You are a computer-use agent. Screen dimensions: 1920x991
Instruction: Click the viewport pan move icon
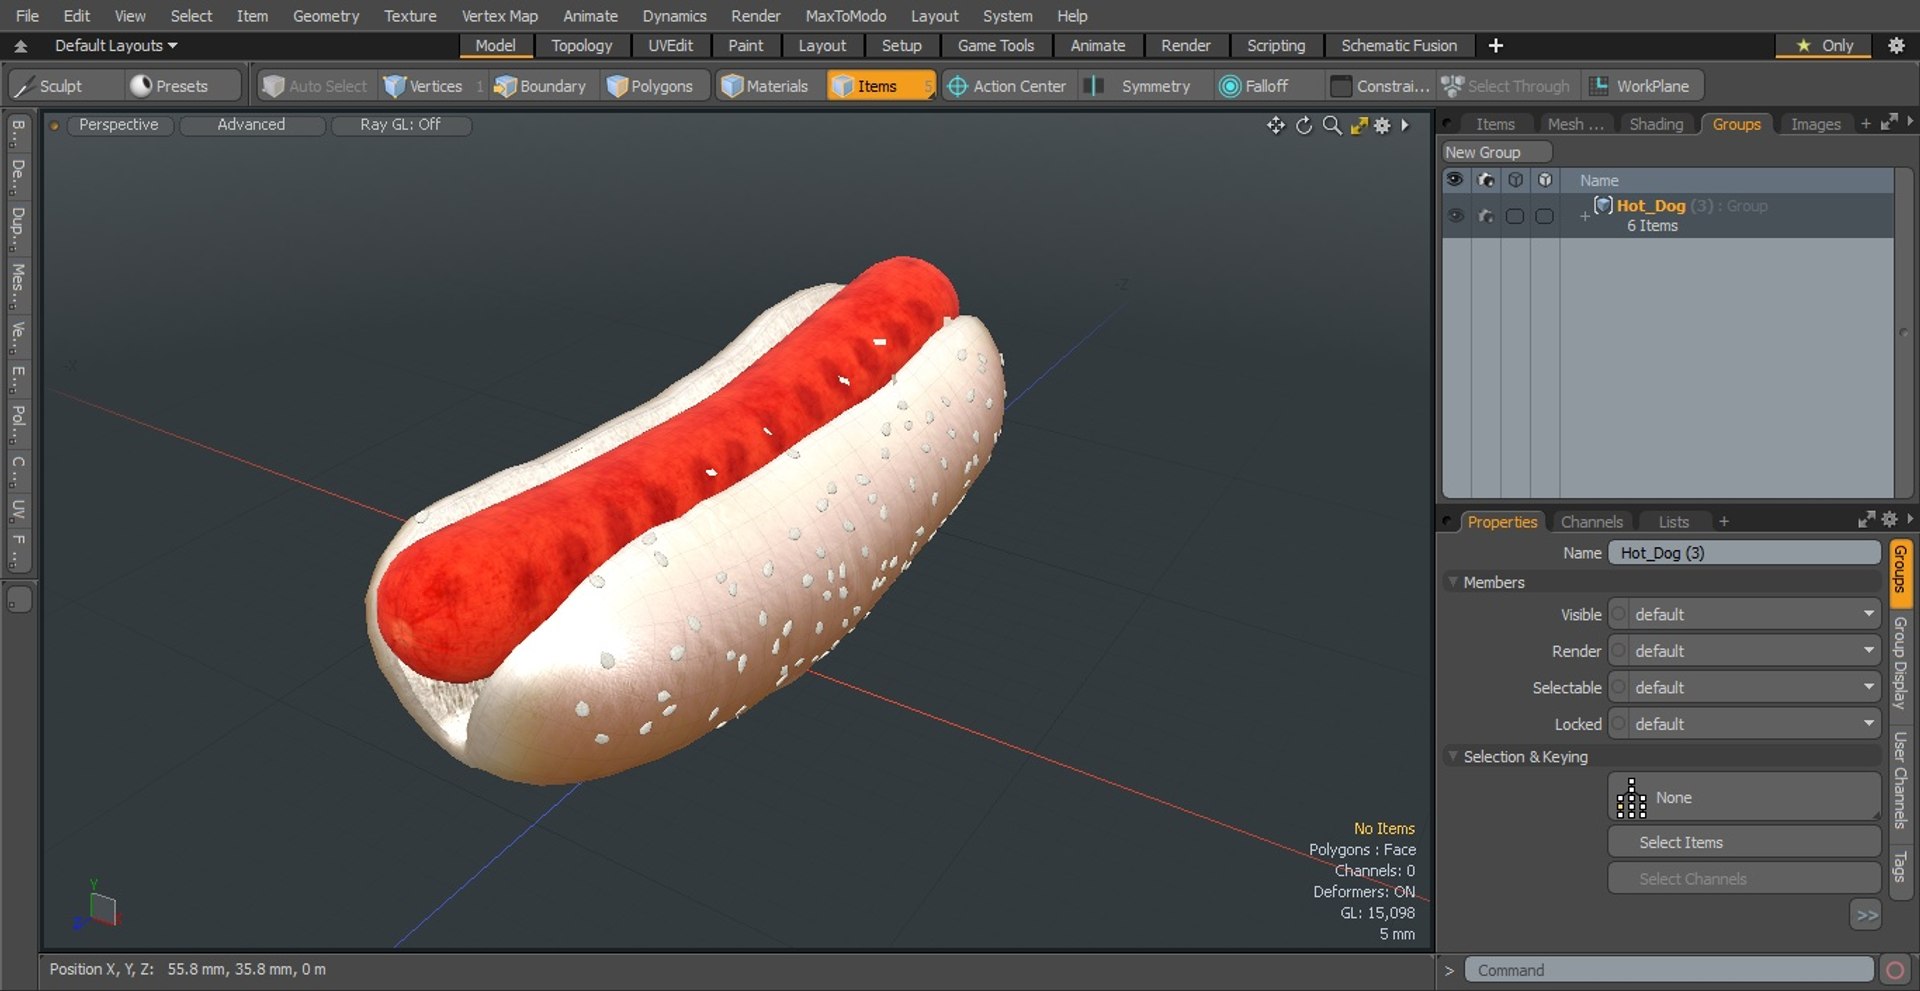click(x=1276, y=125)
